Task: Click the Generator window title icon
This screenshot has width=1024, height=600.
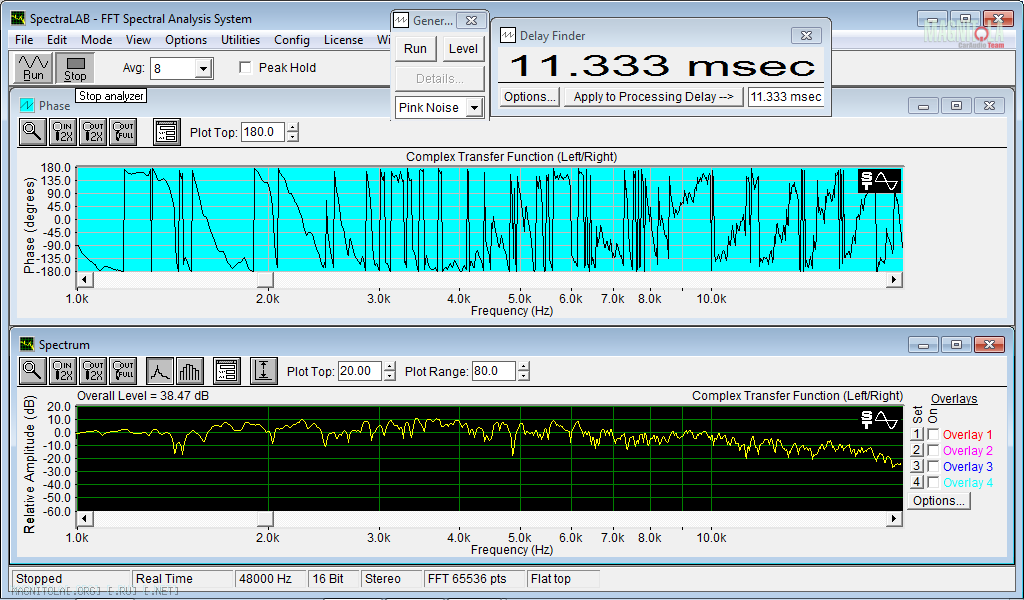Action: tap(401, 20)
